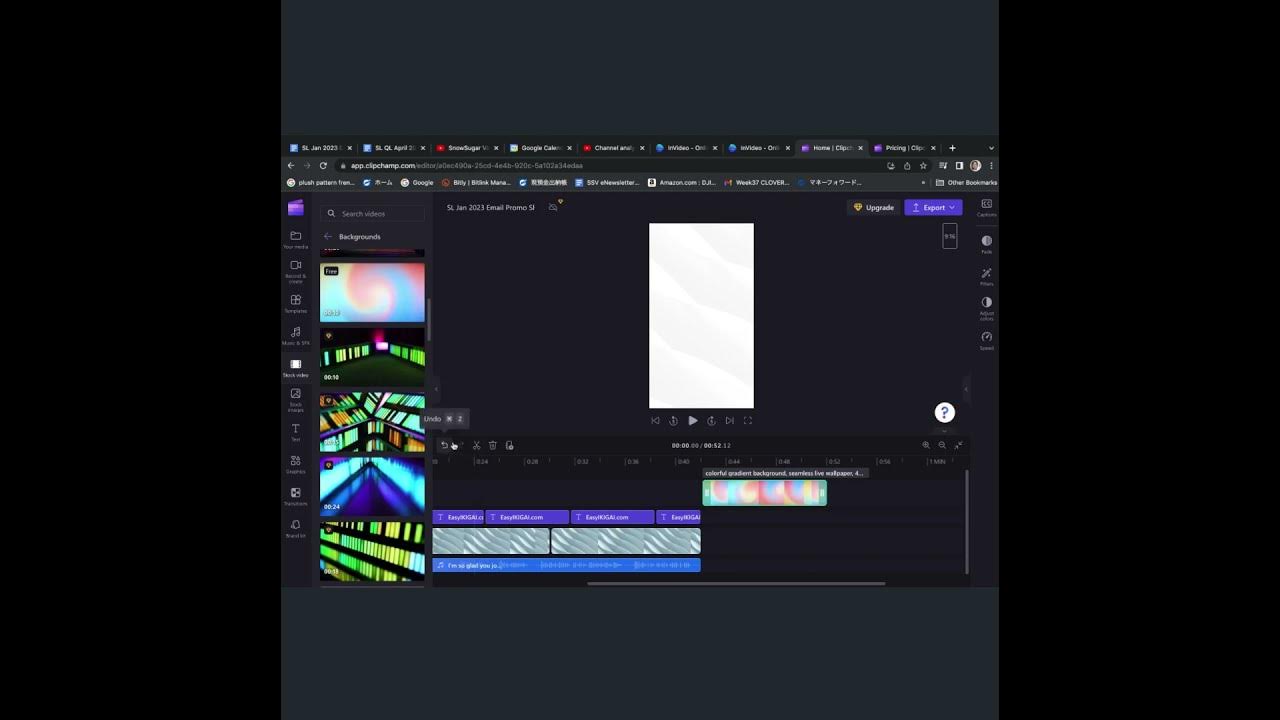Click the project title SL Jan 2023 Email Promo
Screen dimensions: 1280x720
tap(490, 207)
